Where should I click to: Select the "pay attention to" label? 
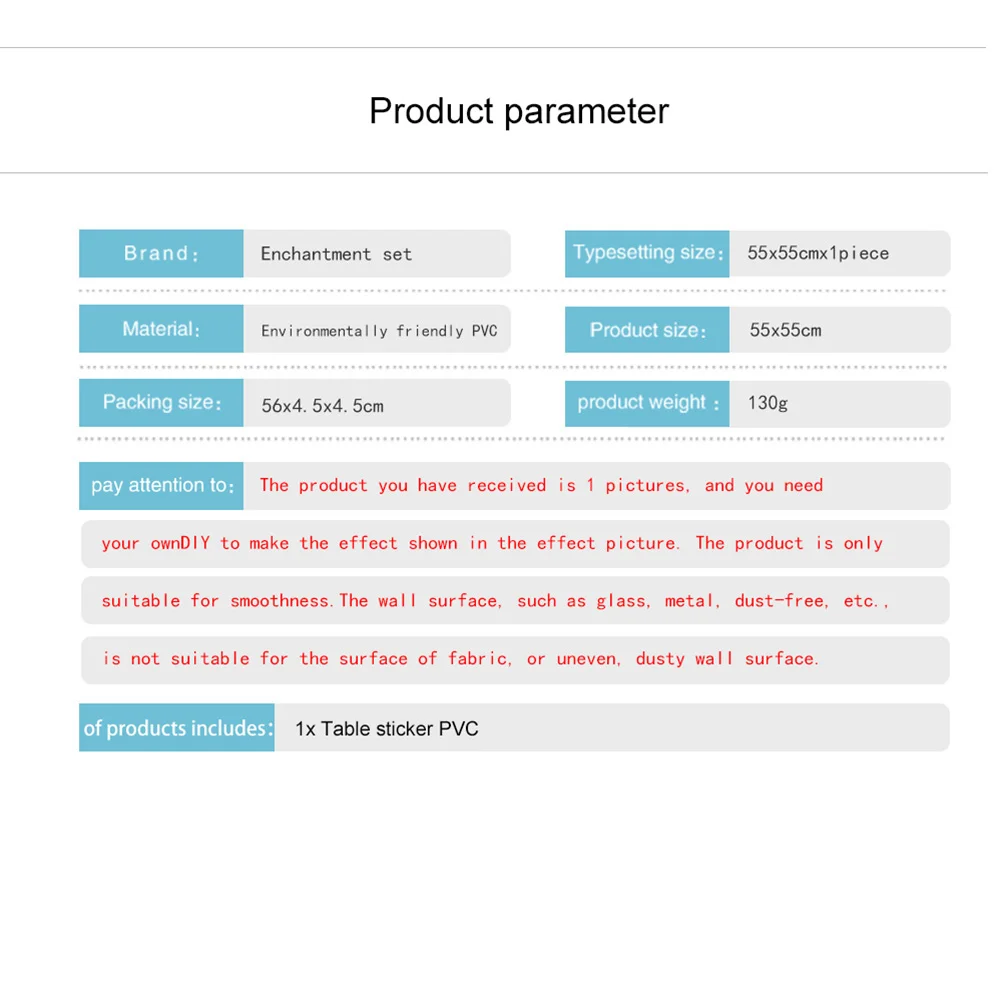tap(162, 486)
